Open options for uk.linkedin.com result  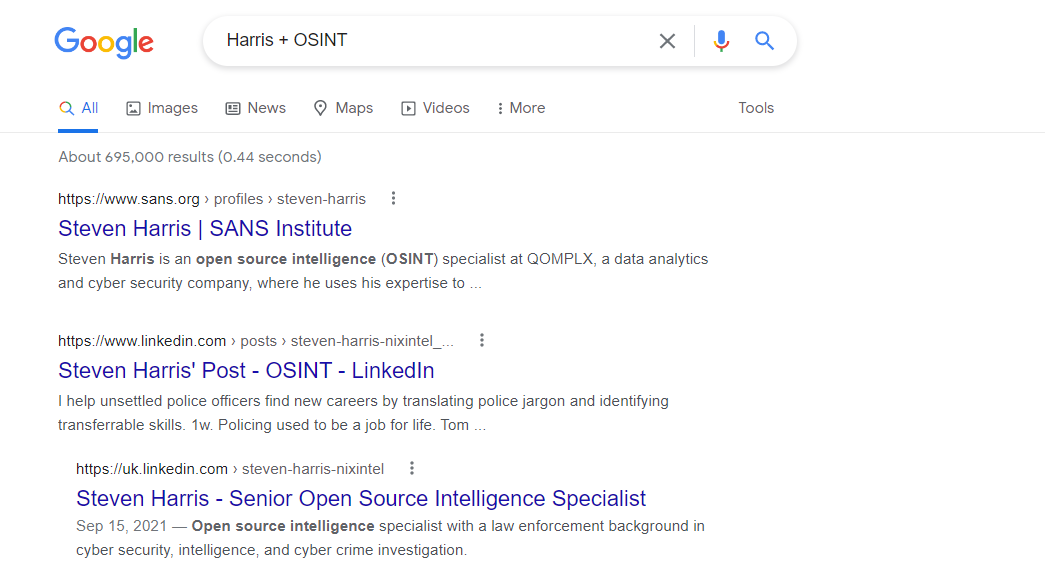pos(412,468)
